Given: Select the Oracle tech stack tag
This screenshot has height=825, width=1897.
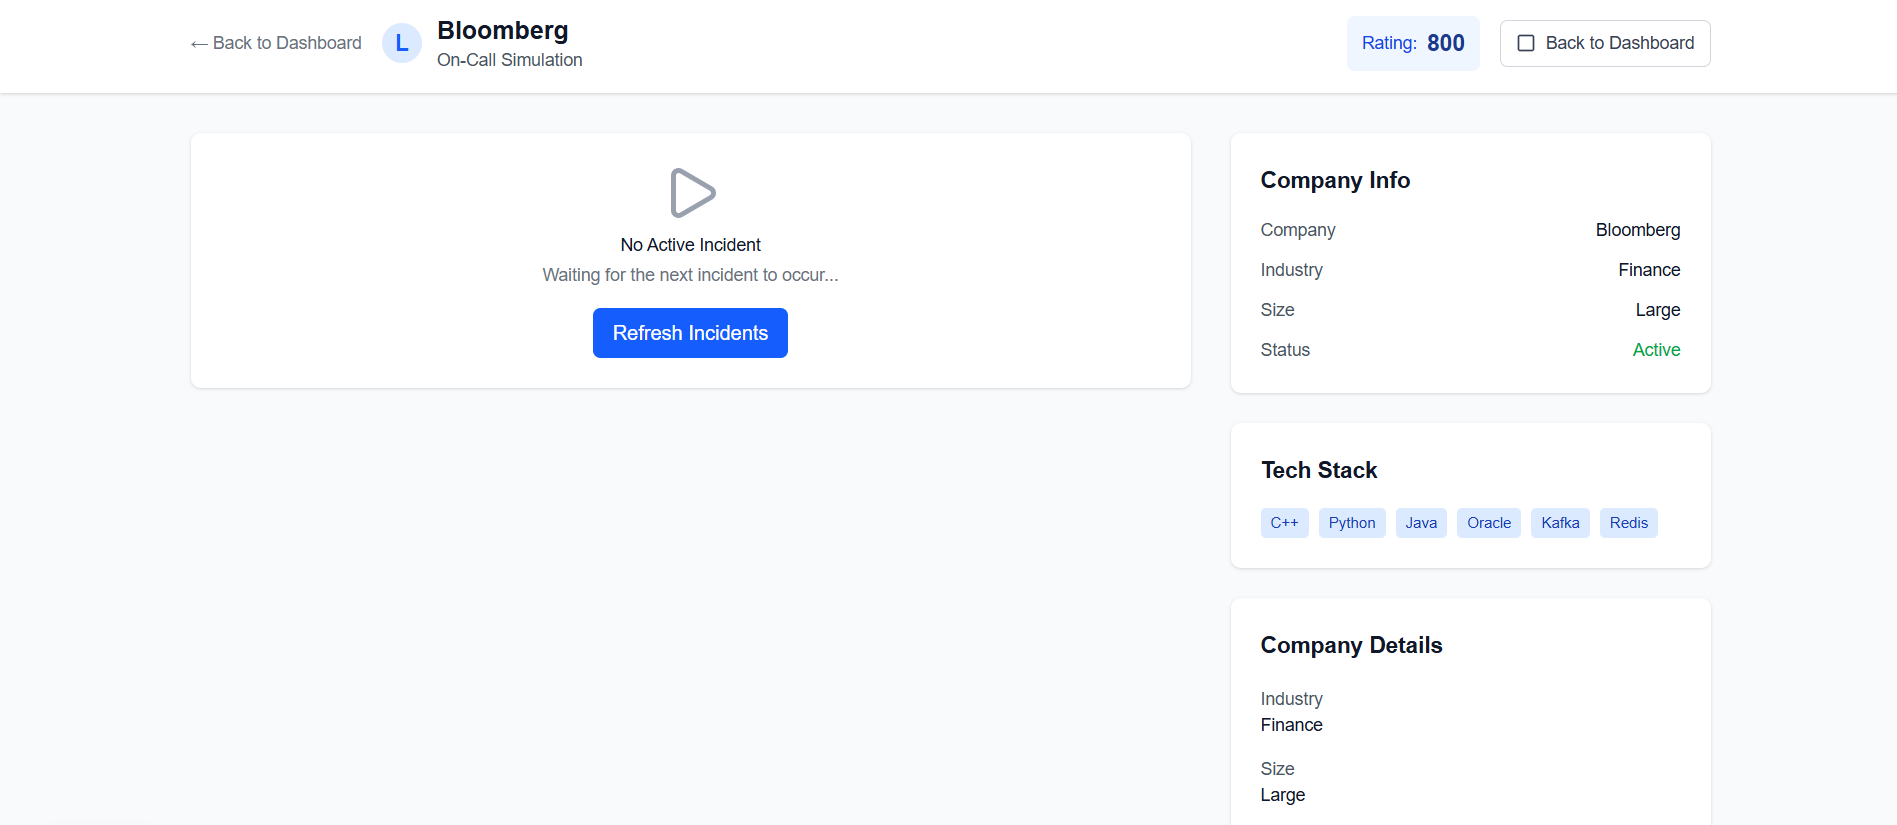Looking at the screenshot, I should coord(1489,523).
